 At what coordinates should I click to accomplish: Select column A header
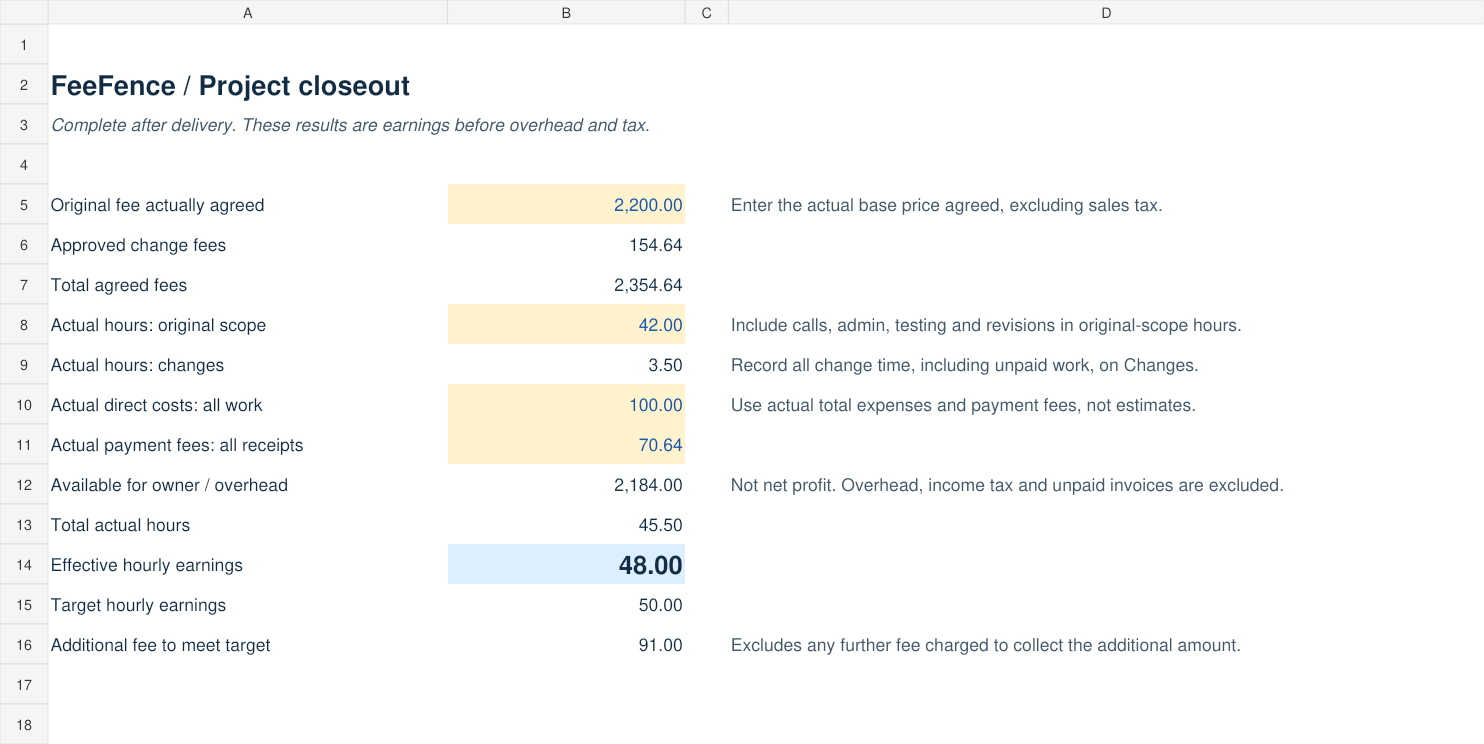pos(247,12)
